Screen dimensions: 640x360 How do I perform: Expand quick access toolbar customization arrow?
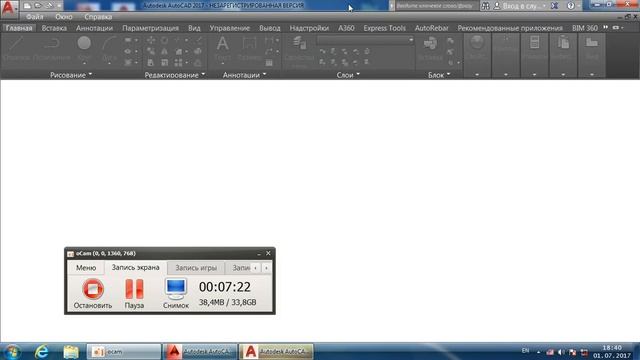pyautogui.click(x=60, y=6)
